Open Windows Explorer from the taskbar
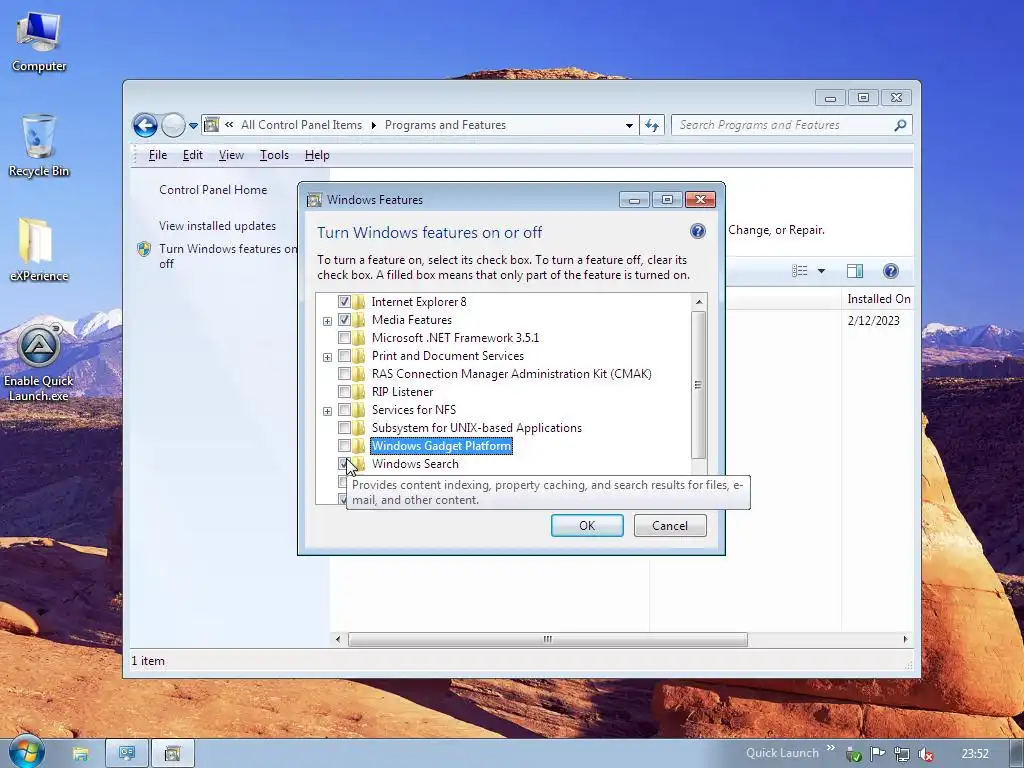Screen dimensions: 1024x768 click(80, 754)
